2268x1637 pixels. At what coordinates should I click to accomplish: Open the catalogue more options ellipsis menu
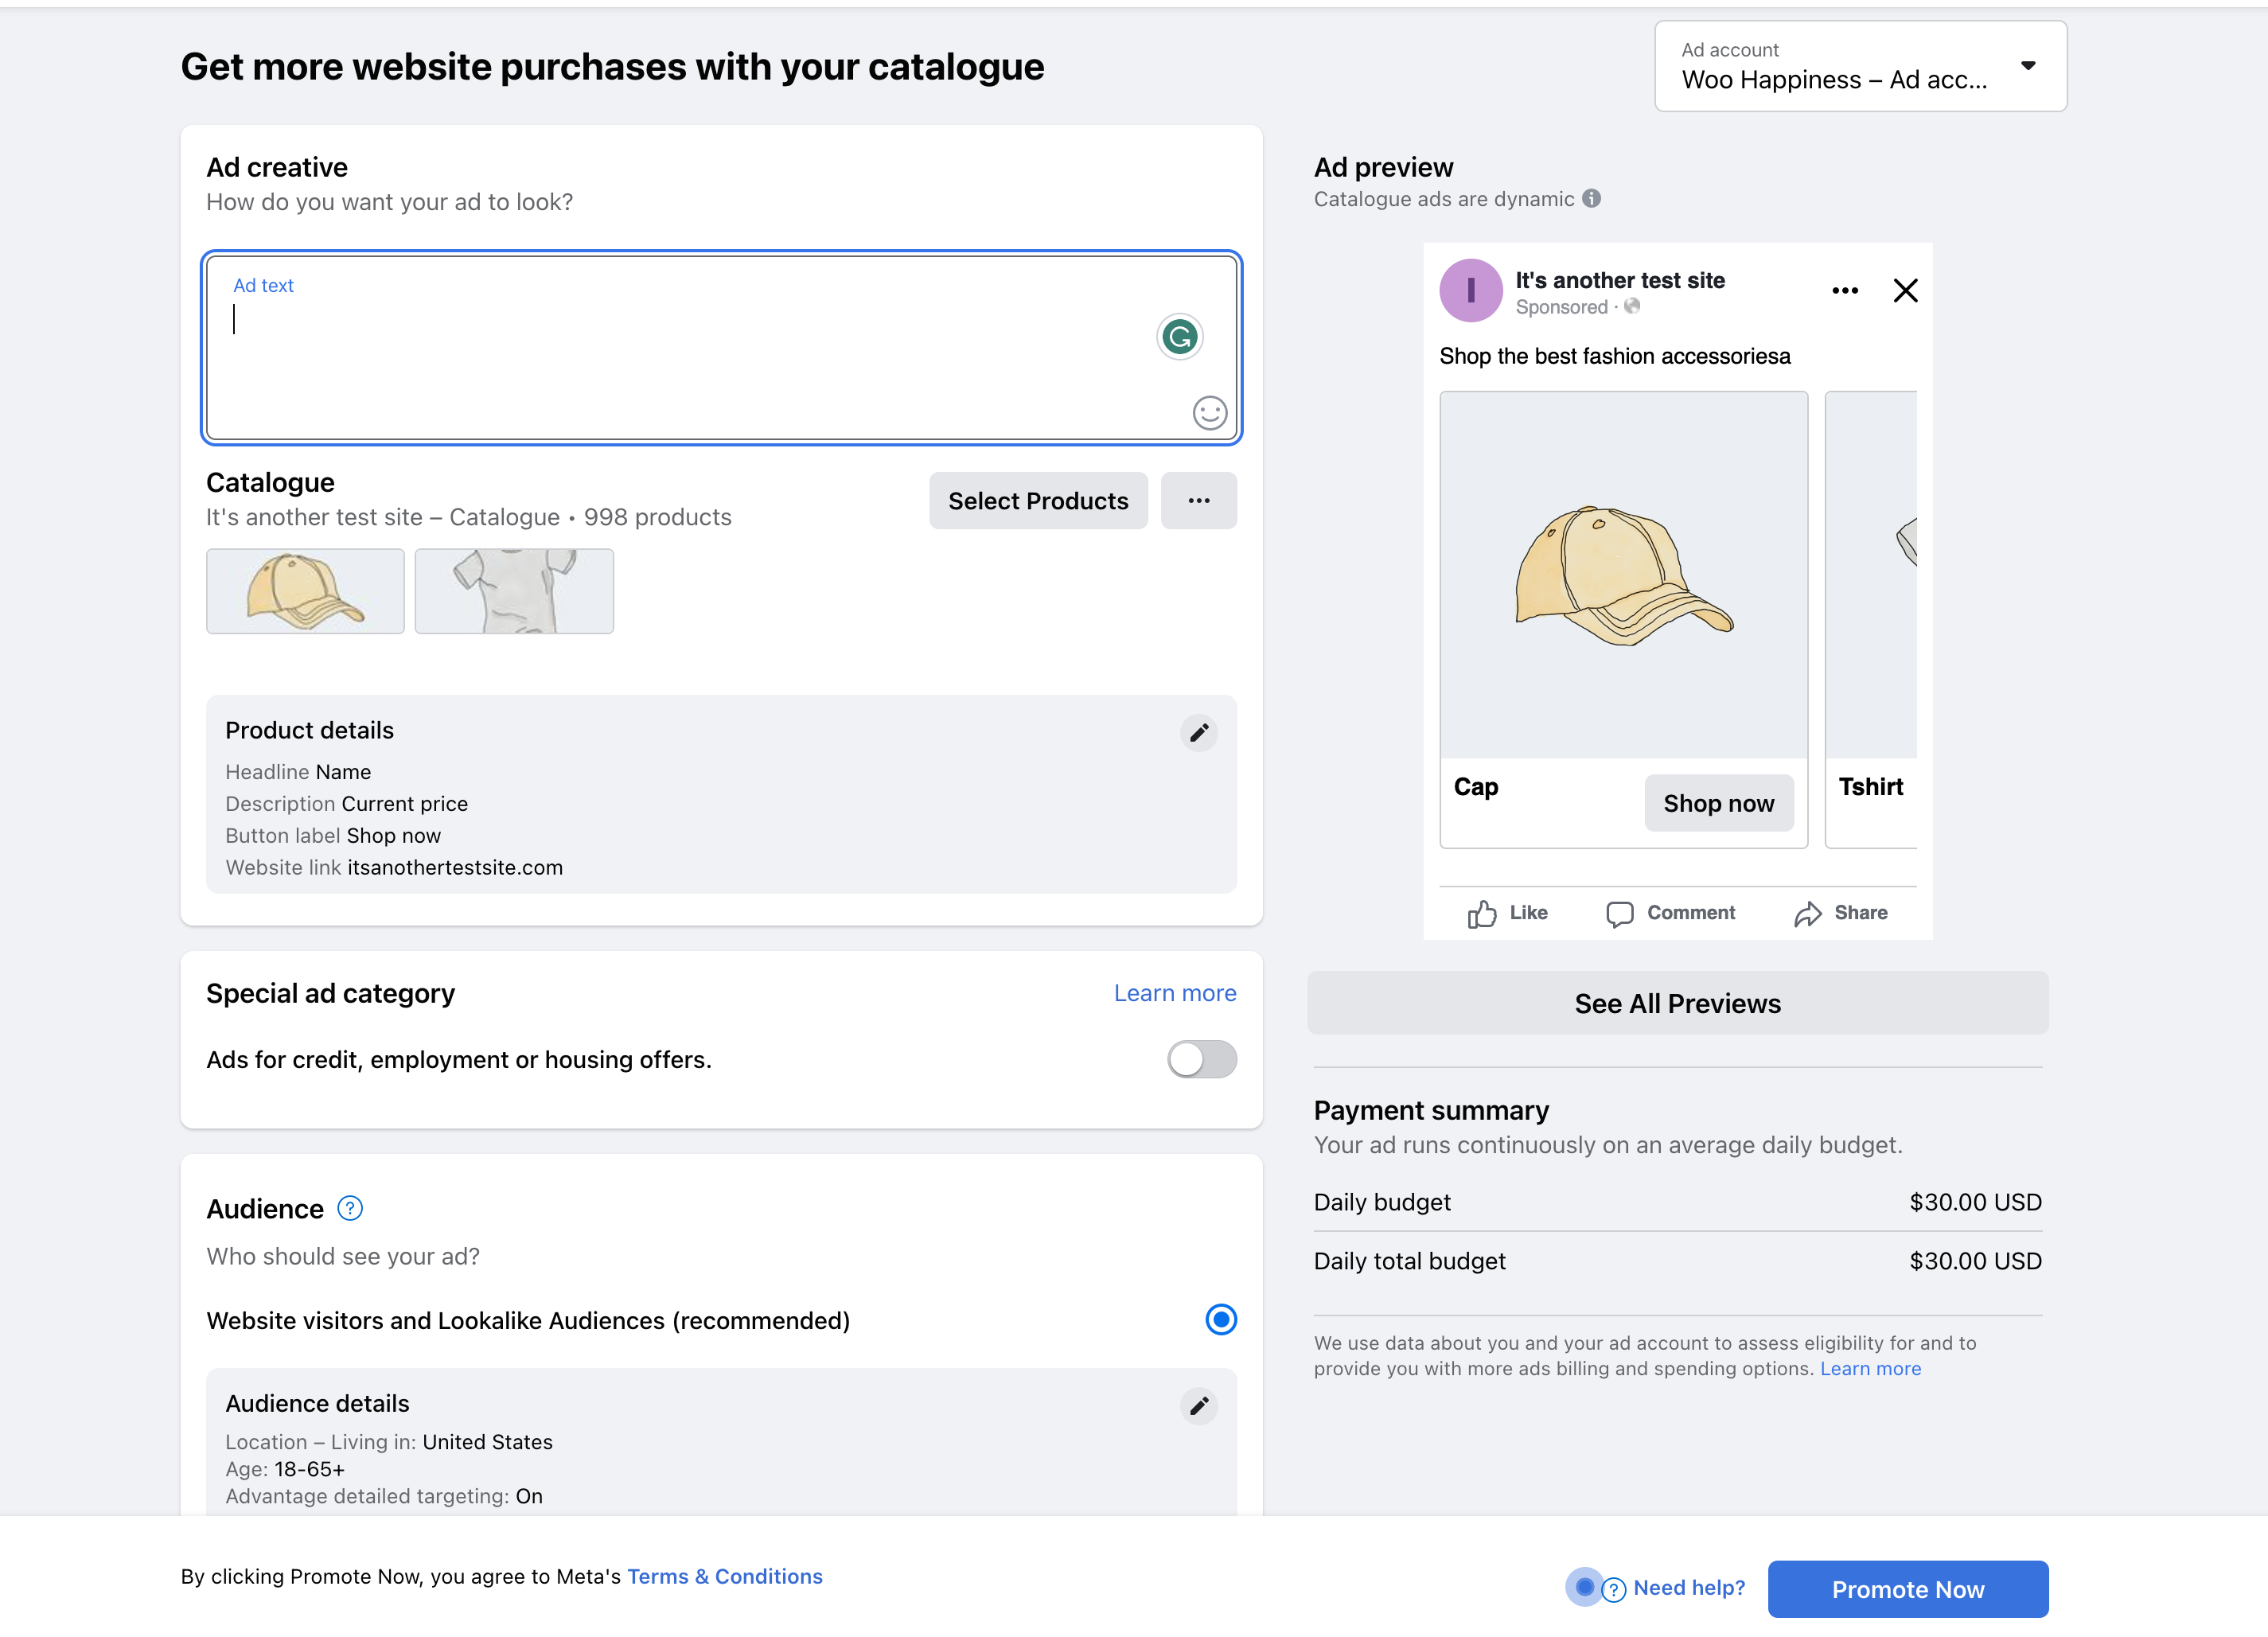1198,500
